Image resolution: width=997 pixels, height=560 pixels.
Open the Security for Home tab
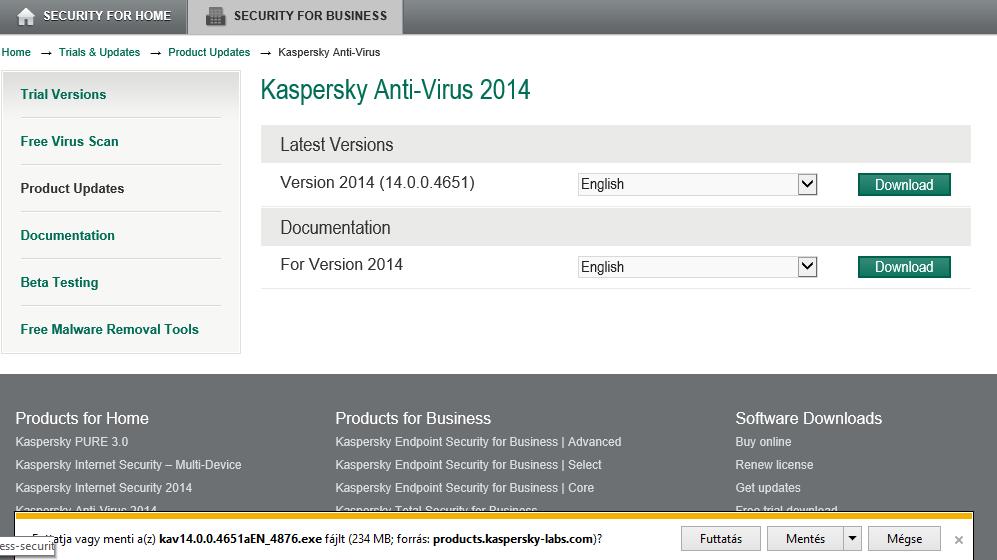click(93, 17)
